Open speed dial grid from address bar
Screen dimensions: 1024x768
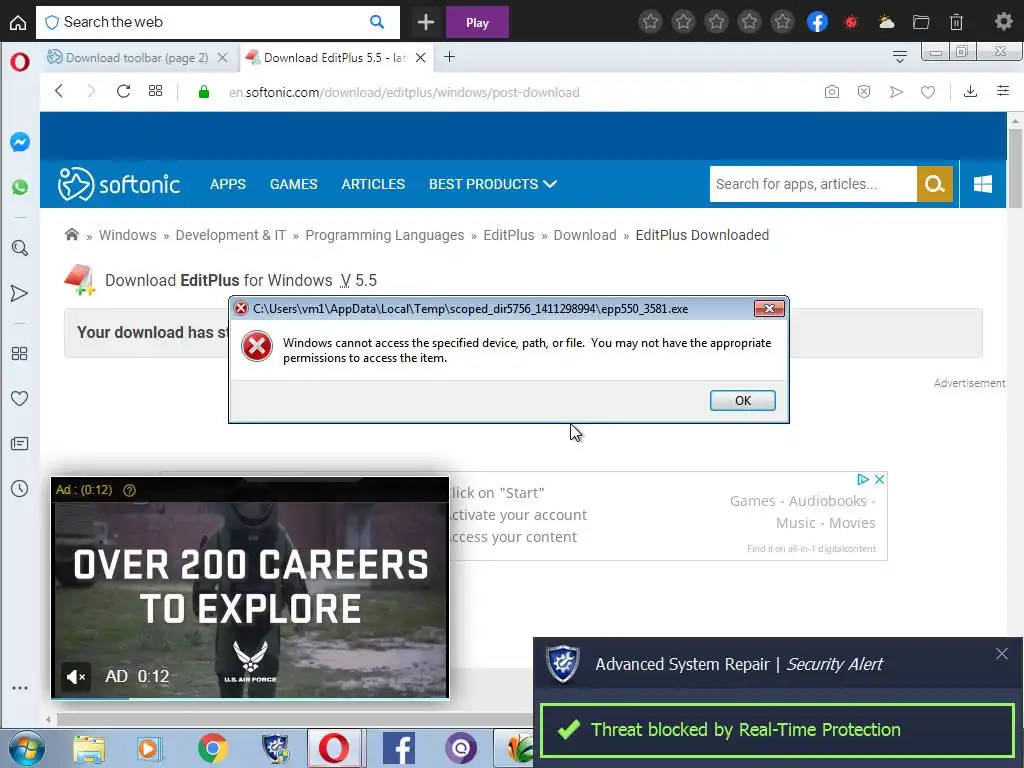click(155, 91)
